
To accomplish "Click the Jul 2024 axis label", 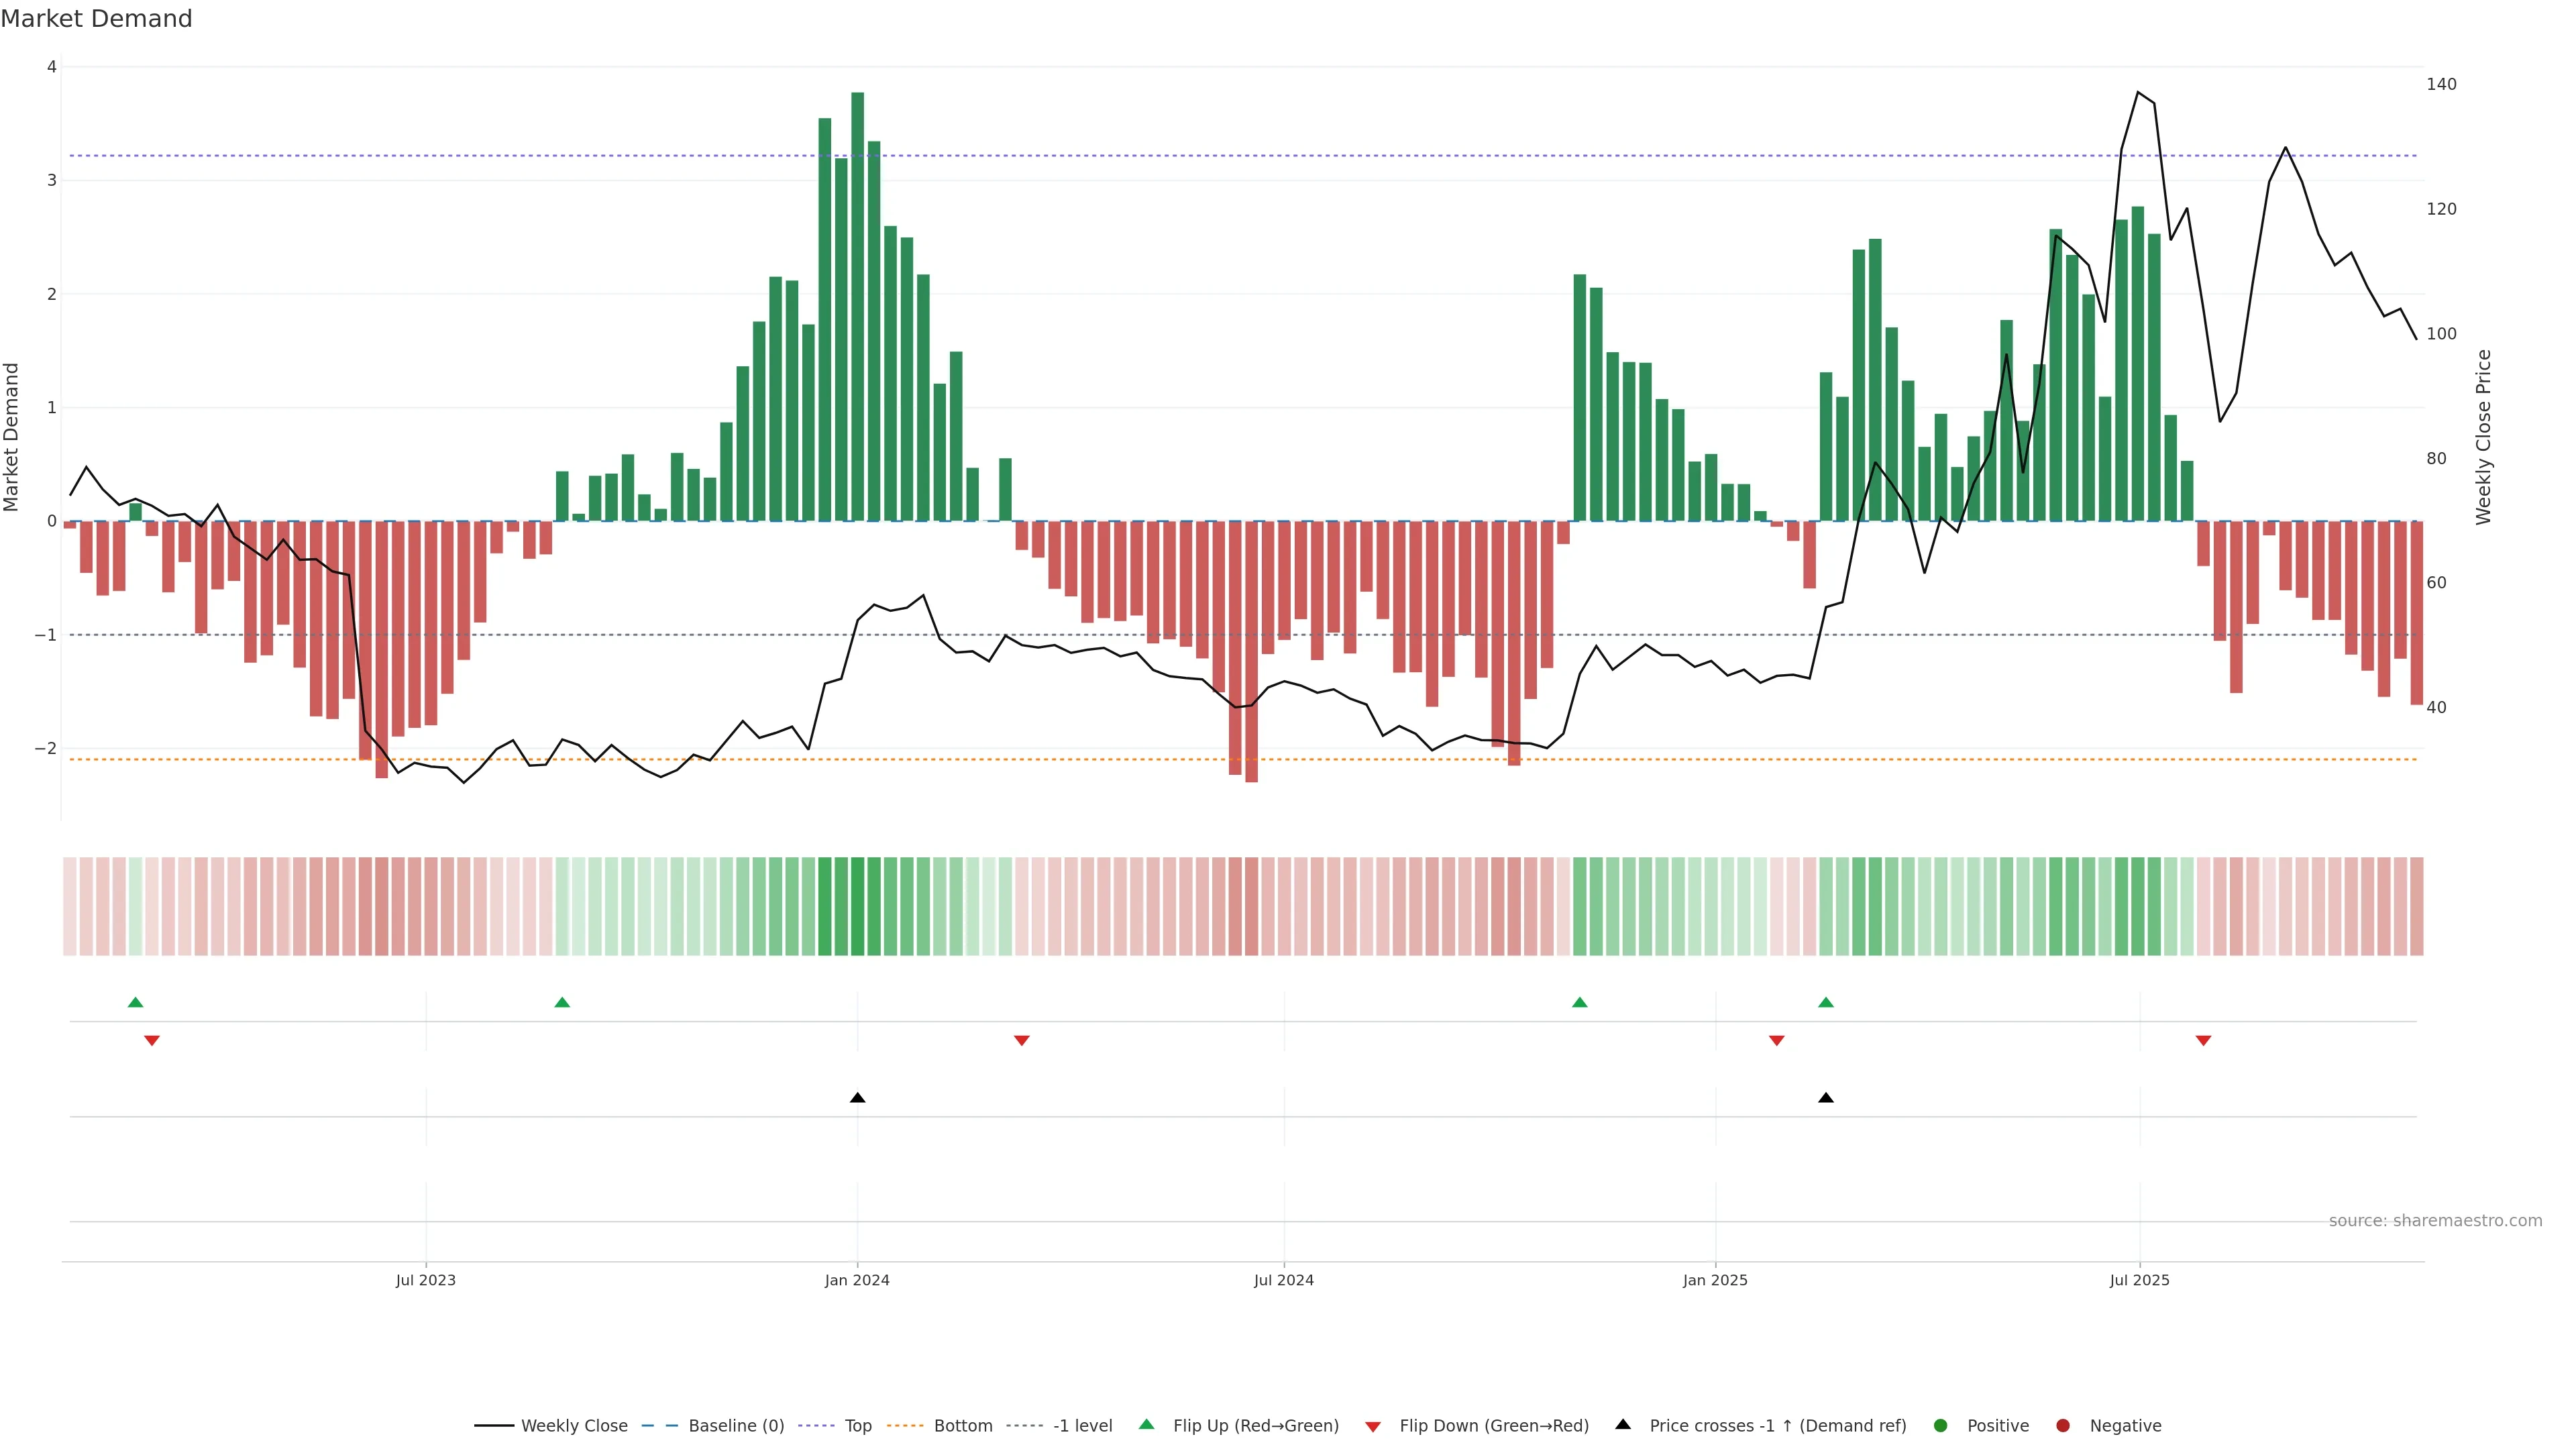I will pos(1284,1280).
